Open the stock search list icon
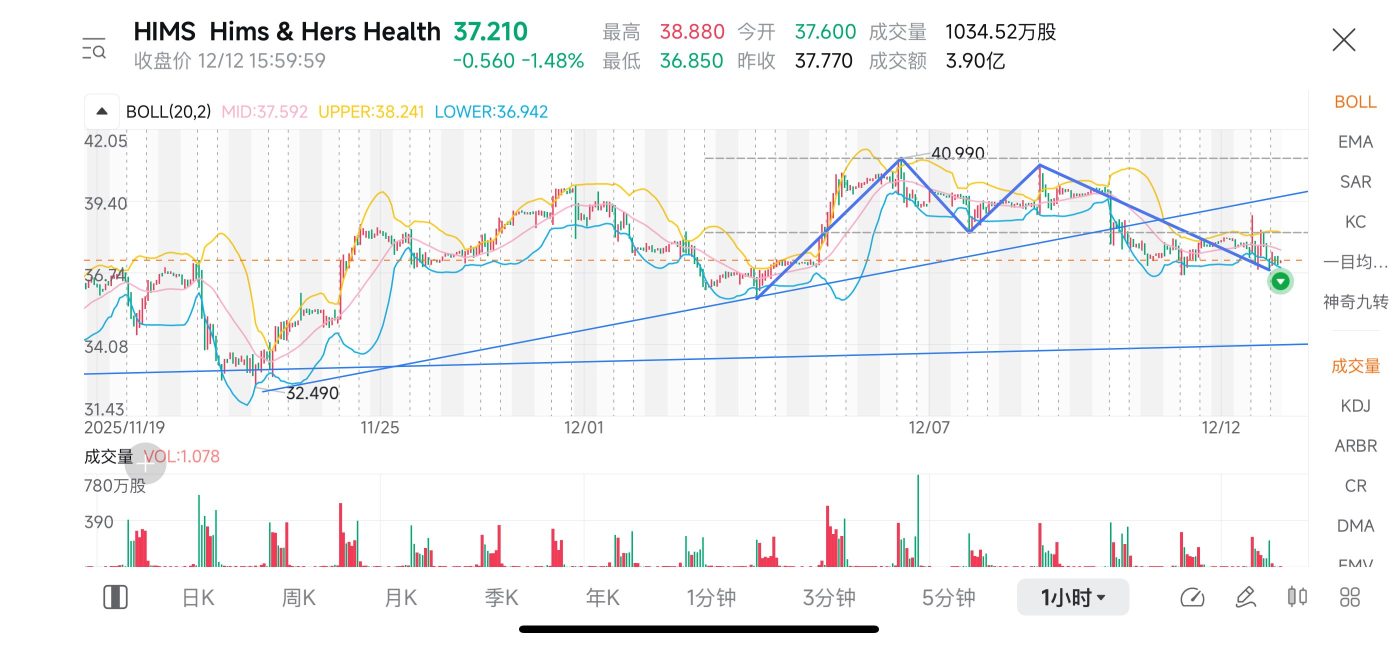 tap(95, 47)
